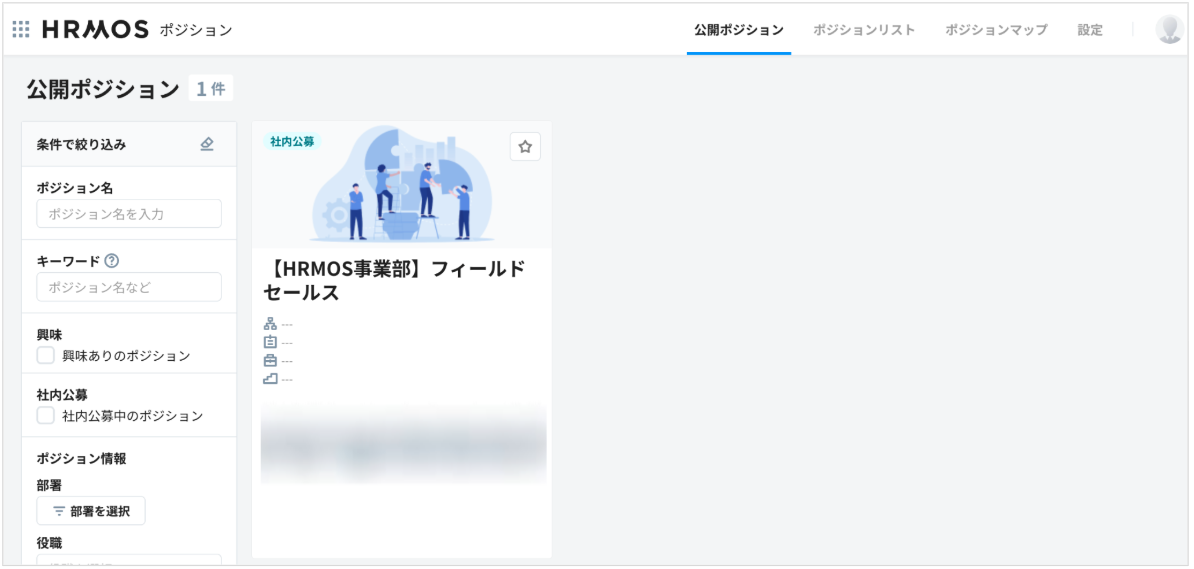This screenshot has width=1194, height=569.
Task: Click the 条件で絞り込み header text
Action: click(x=81, y=144)
